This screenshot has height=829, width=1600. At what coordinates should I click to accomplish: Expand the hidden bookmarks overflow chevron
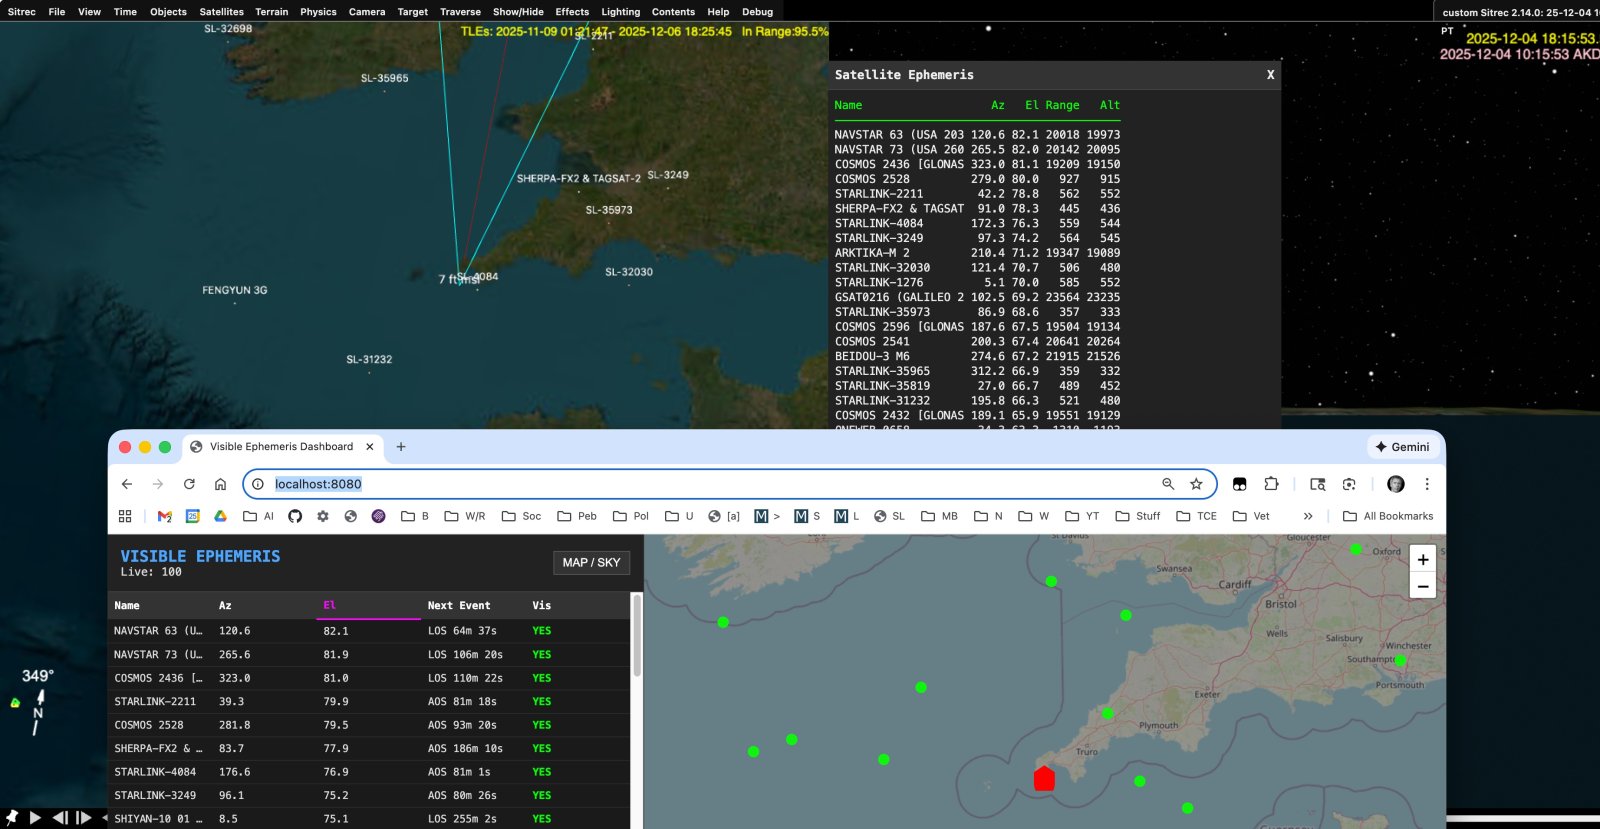(x=1307, y=516)
